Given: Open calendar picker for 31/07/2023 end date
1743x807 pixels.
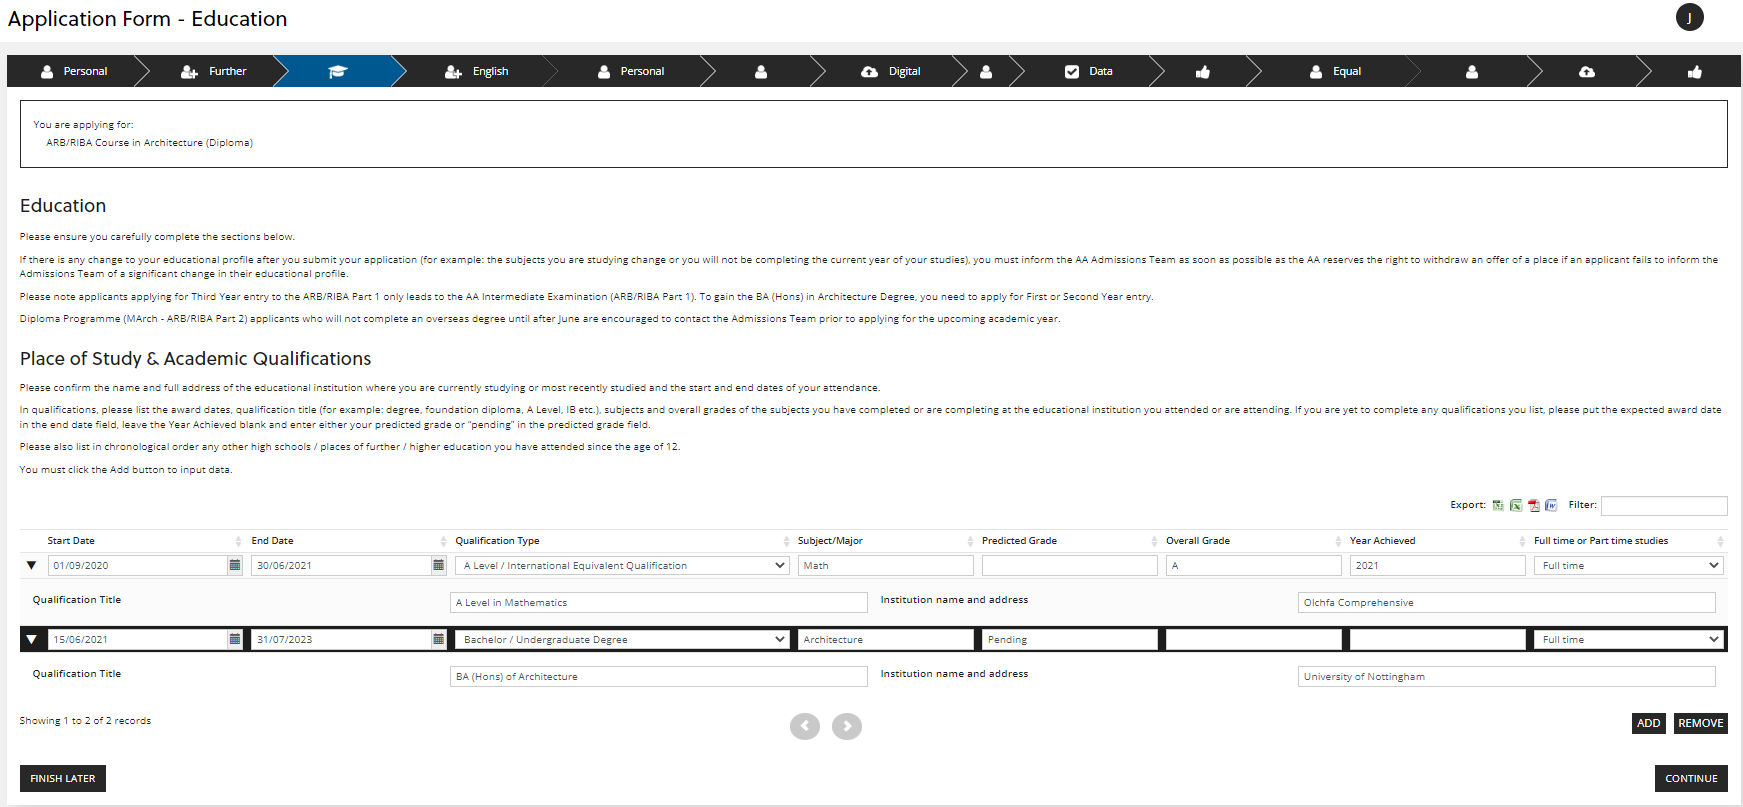Looking at the screenshot, I should pos(438,639).
